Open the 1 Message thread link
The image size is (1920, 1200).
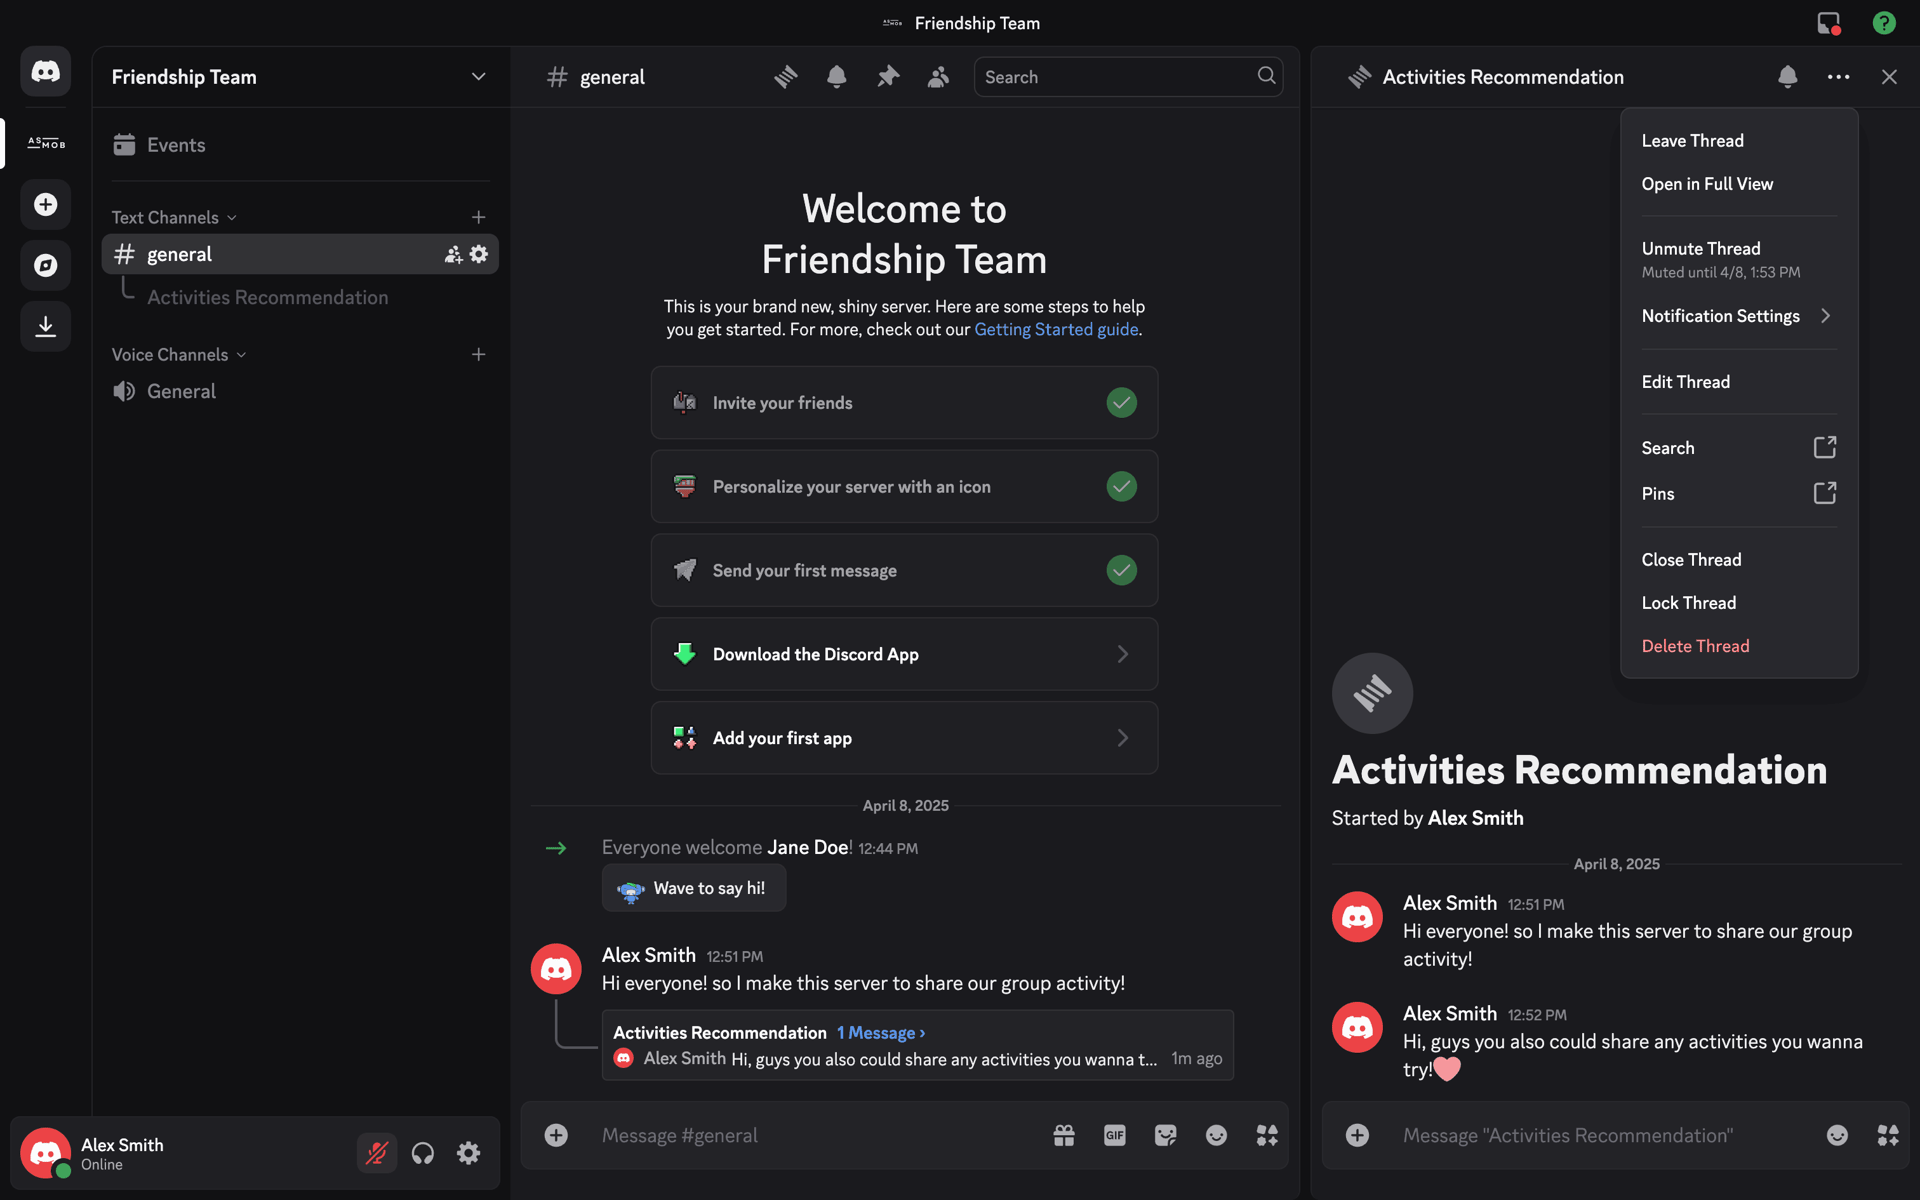coord(881,1033)
